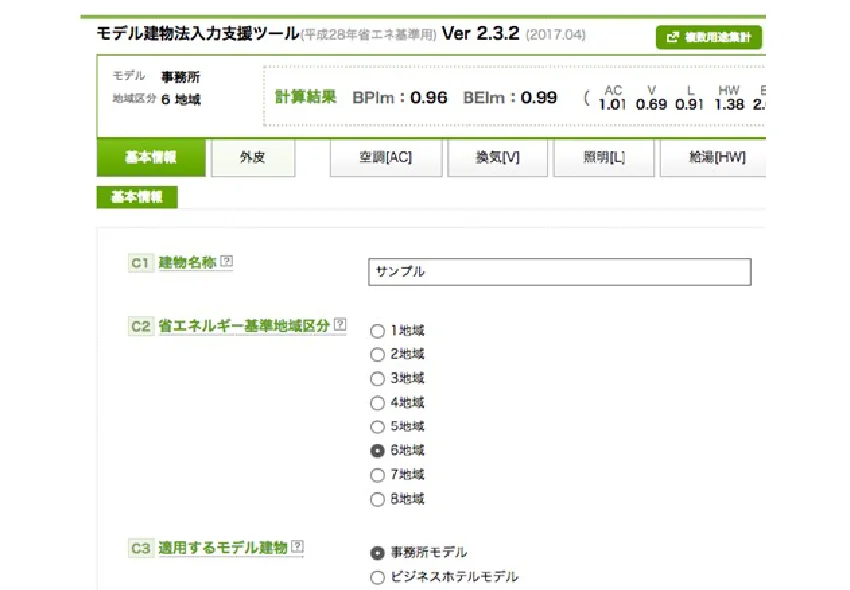850x590 pixels.
Task: Click the 基本情報 sub-tab label
Action: click(x=137, y=197)
